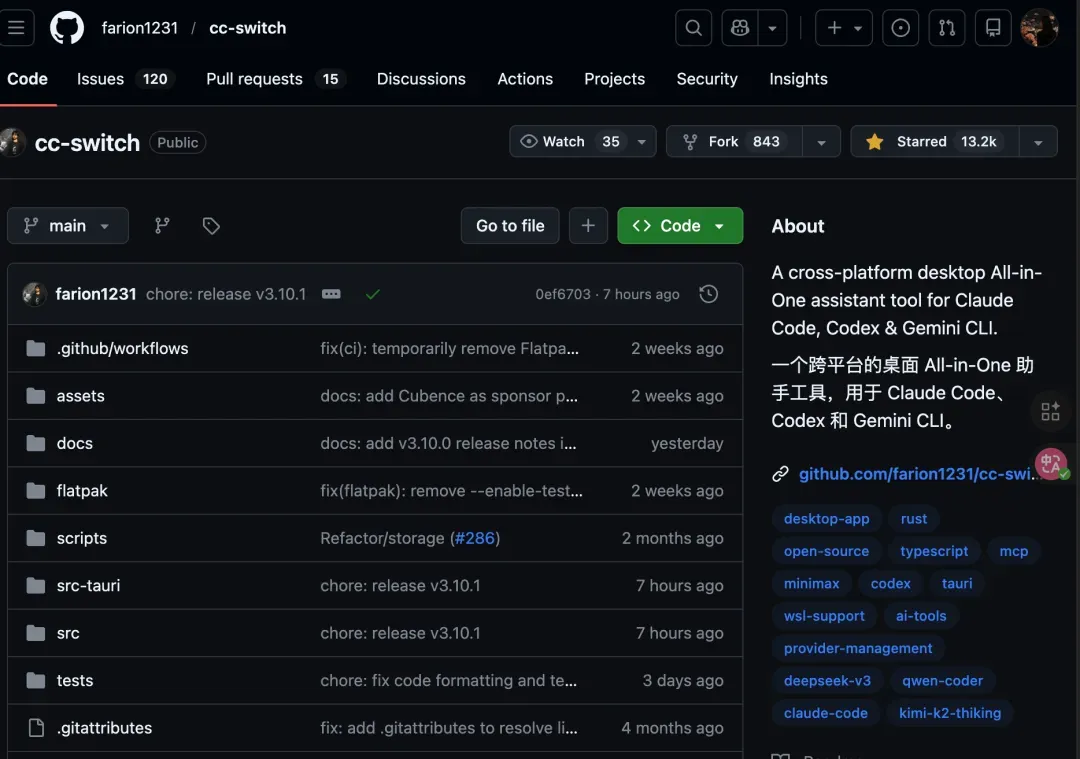Open the notifications inbox icon
The width and height of the screenshot is (1080, 759).
click(993, 28)
